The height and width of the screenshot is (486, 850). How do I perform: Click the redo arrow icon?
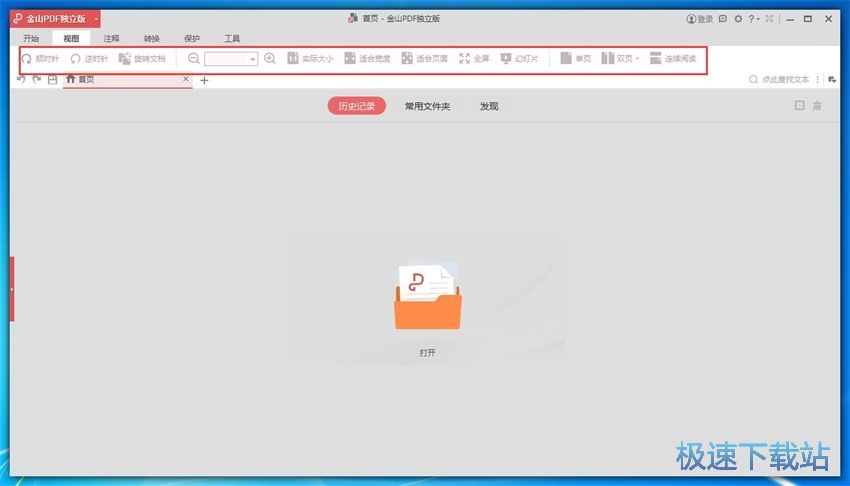tap(37, 80)
